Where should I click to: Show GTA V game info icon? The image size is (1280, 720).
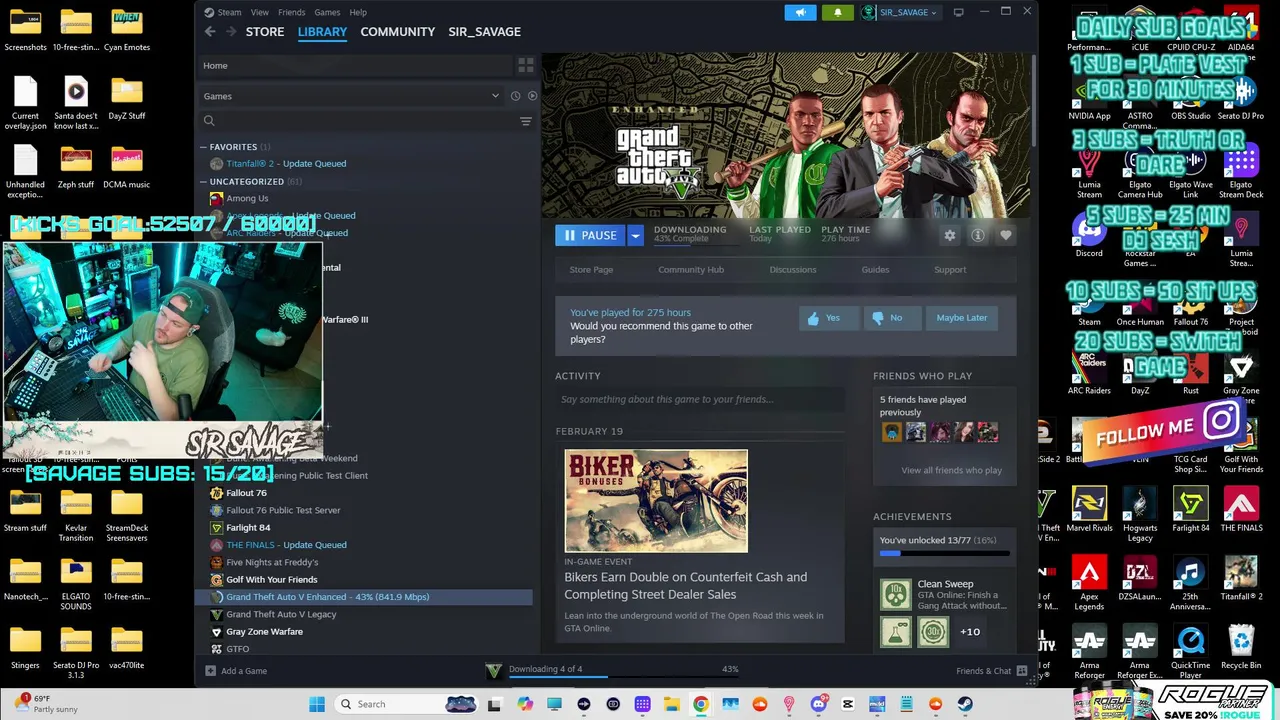(978, 236)
